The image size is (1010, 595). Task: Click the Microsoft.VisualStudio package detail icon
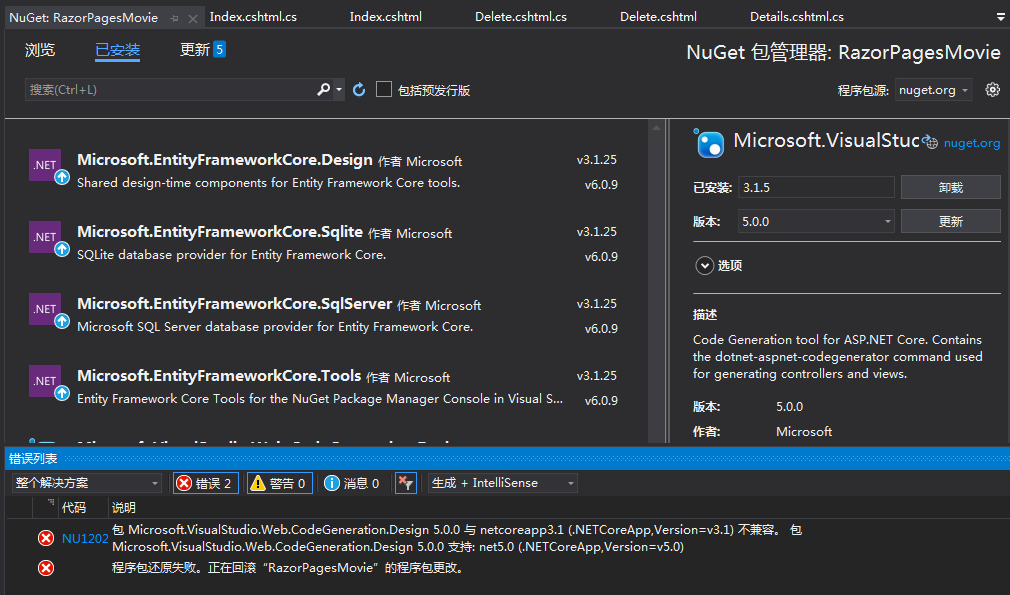[709, 143]
